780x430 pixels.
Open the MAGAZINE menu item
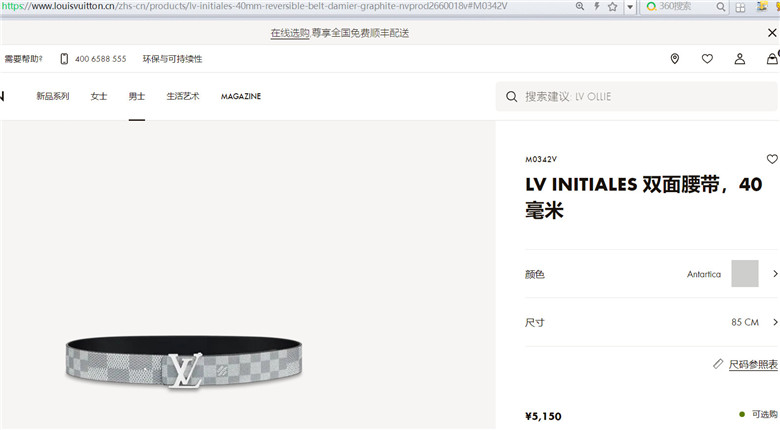point(241,96)
